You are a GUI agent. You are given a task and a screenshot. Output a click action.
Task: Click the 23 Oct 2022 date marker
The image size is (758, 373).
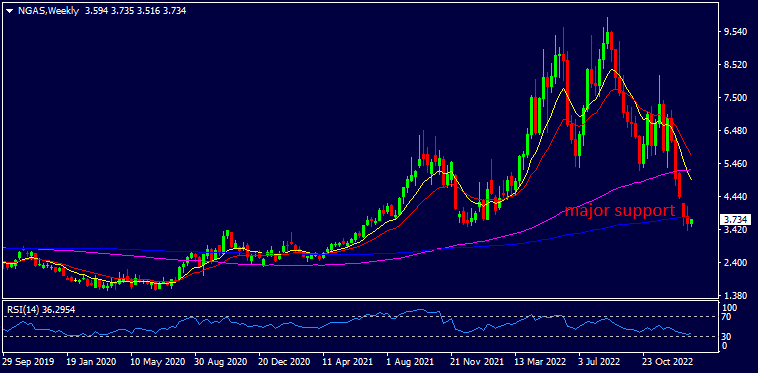669,361
